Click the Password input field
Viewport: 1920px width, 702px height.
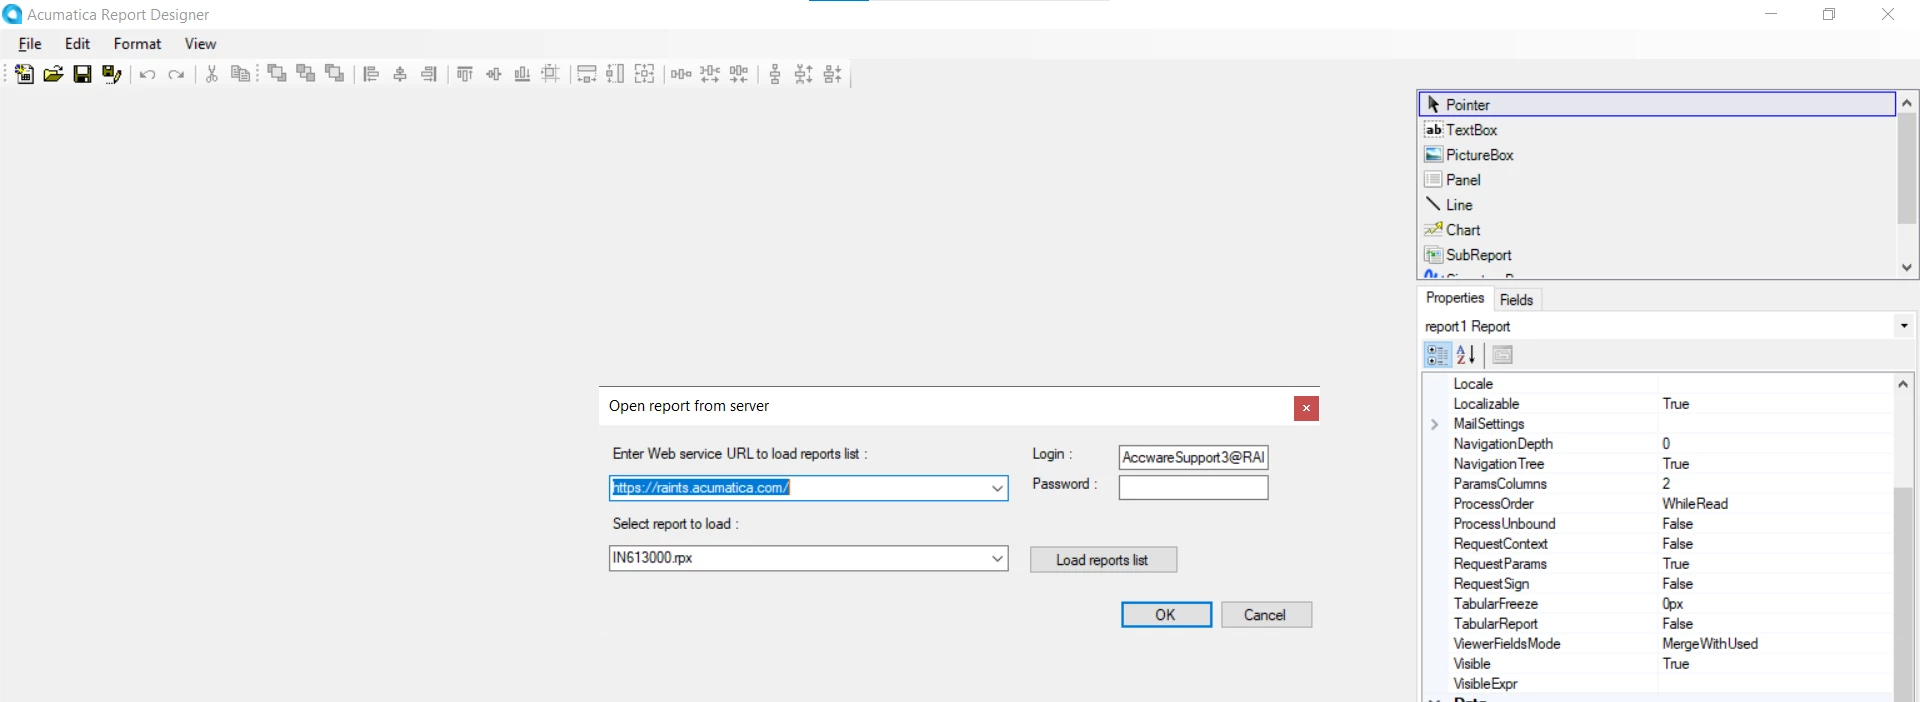click(1193, 487)
